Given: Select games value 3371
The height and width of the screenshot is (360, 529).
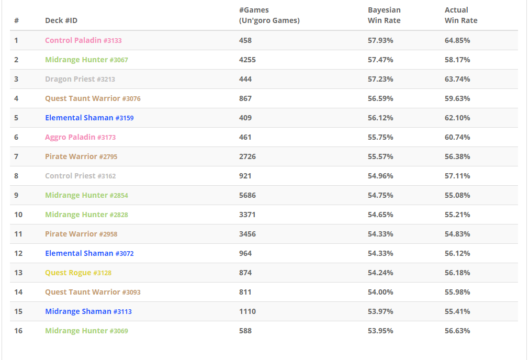Looking at the screenshot, I should [x=247, y=215].
